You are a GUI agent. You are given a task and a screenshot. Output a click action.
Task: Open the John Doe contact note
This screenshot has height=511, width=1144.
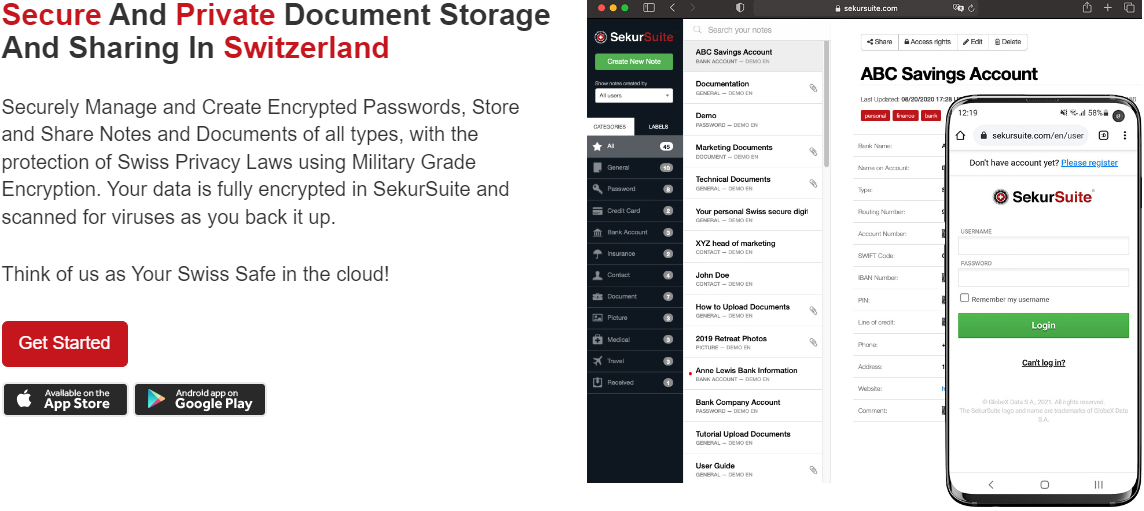click(x=753, y=279)
